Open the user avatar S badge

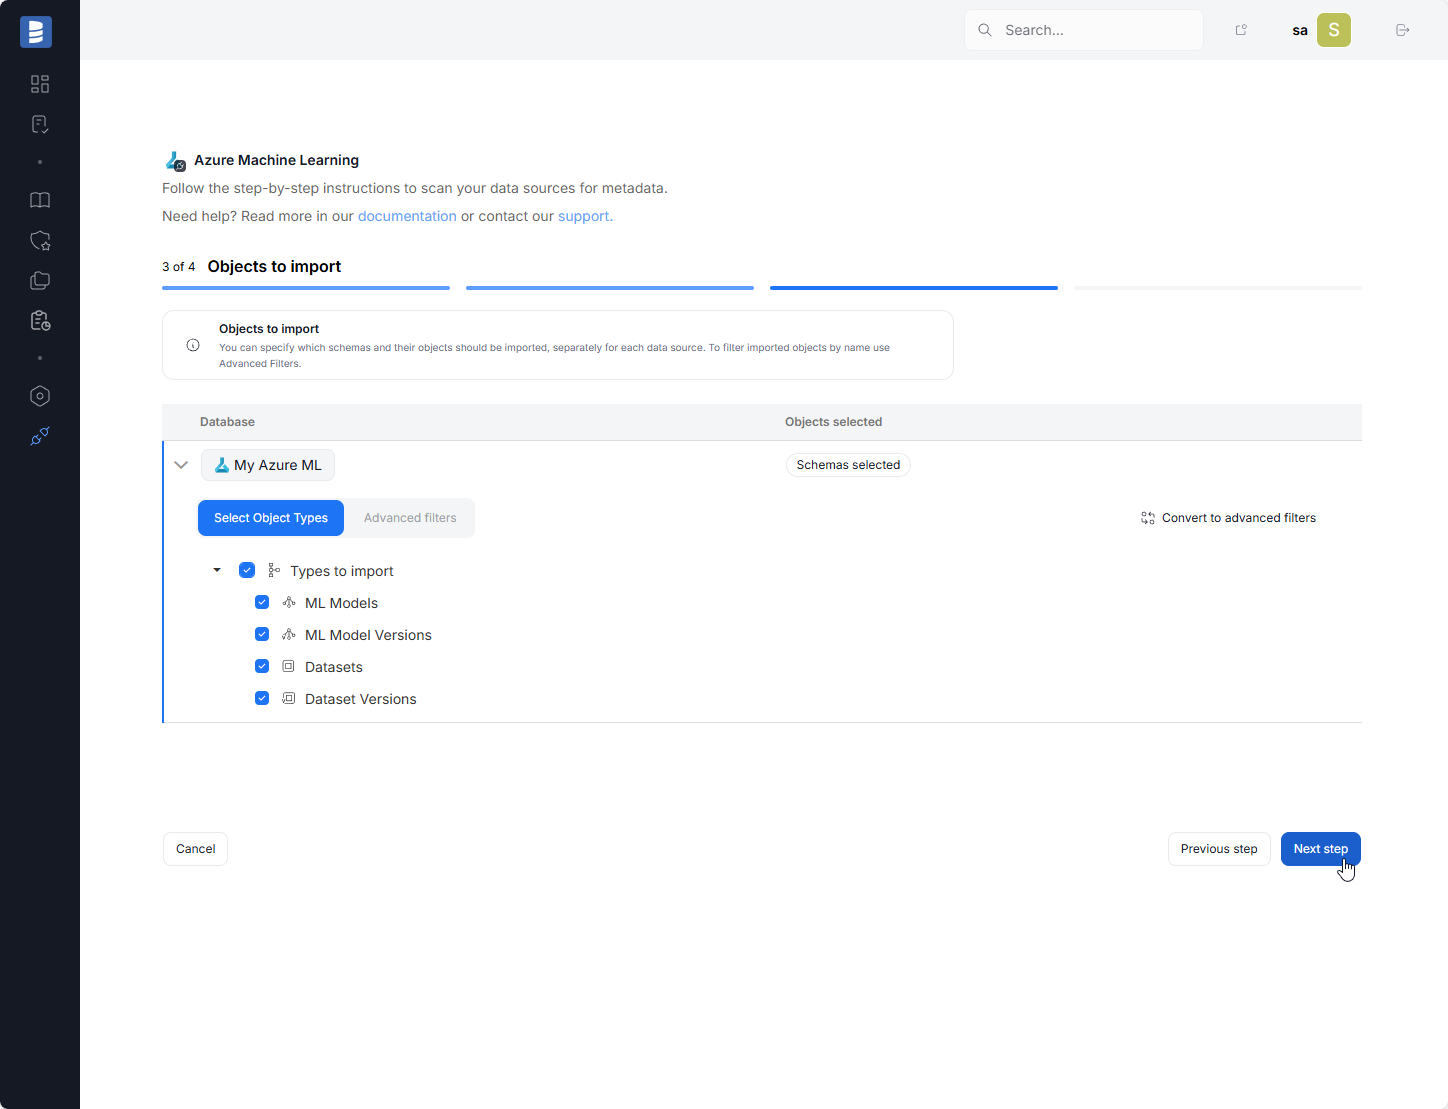(x=1333, y=30)
